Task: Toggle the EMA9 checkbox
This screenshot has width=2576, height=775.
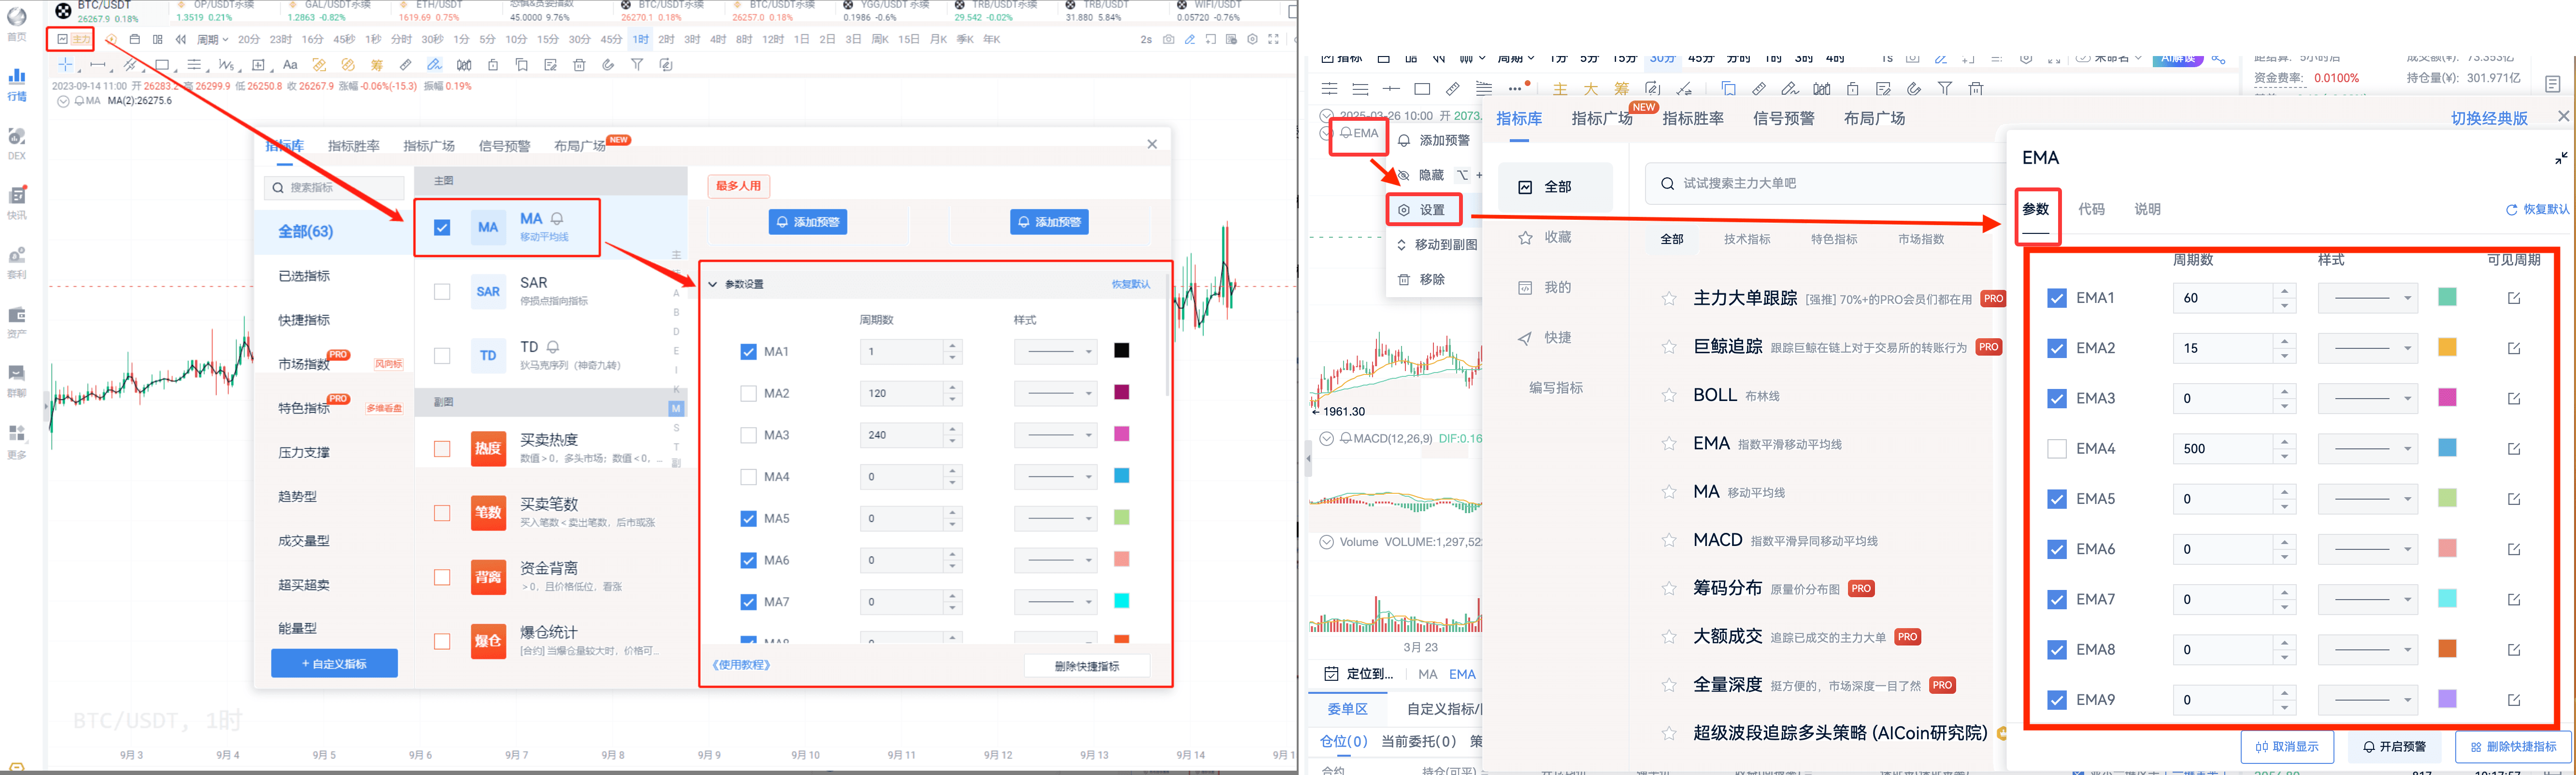Action: 2057,700
